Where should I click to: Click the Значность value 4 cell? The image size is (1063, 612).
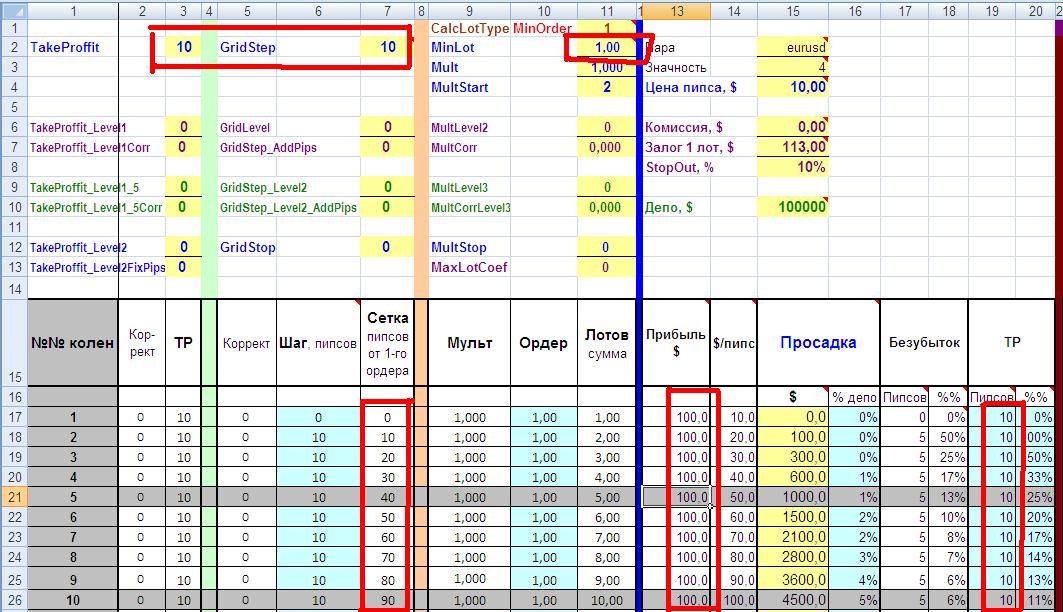coord(793,67)
